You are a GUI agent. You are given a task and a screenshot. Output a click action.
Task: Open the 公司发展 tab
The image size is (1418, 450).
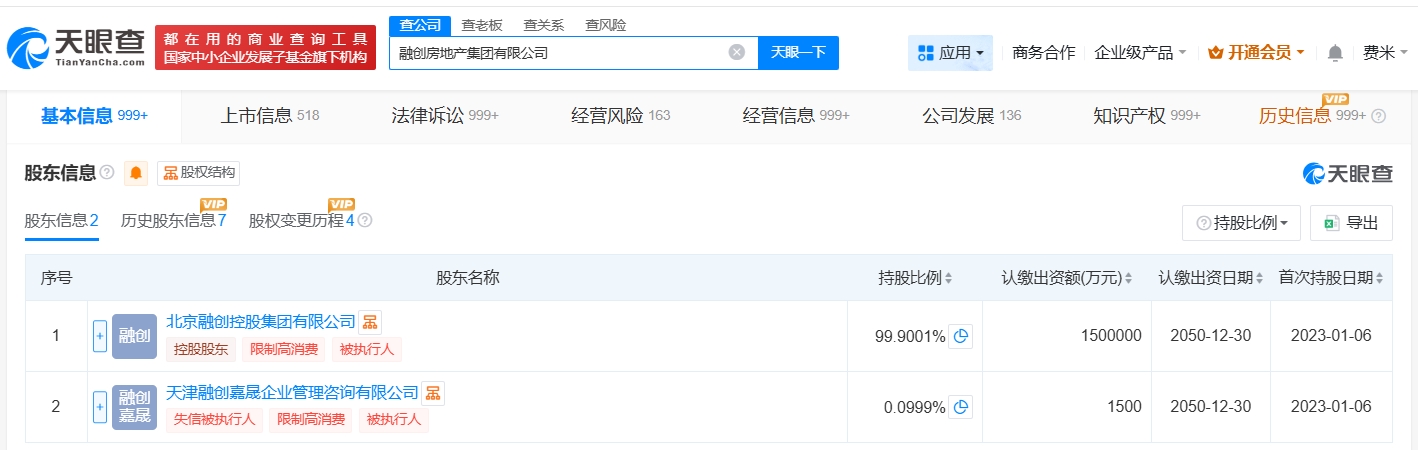(x=972, y=116)
